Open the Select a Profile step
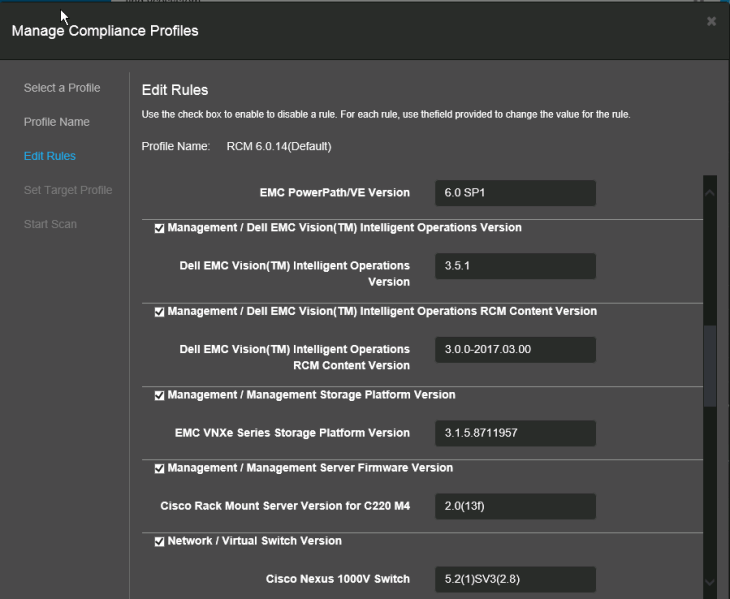 (62, 88)
